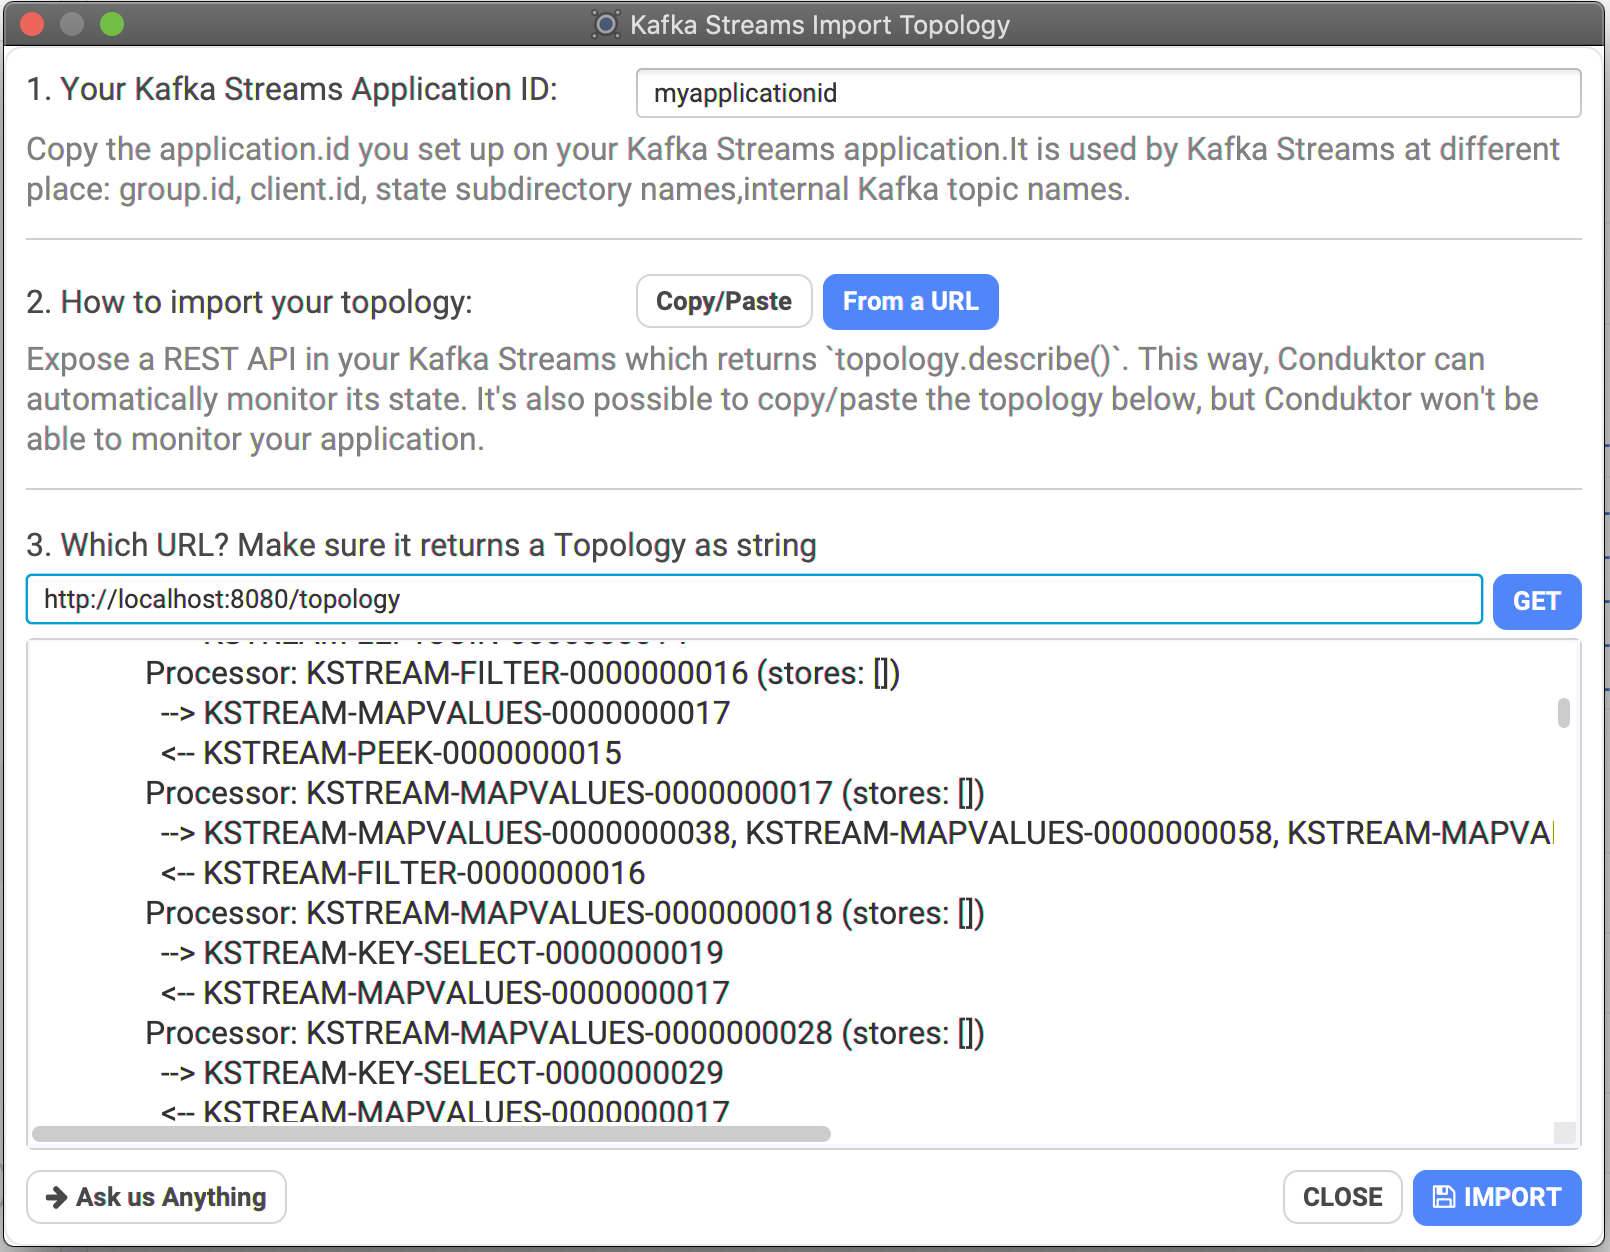The height and width of the screenshot is (1252, 1610).
Task: Click the vertical scrollbar thumb of topology text
Action: click(1563, 713)
